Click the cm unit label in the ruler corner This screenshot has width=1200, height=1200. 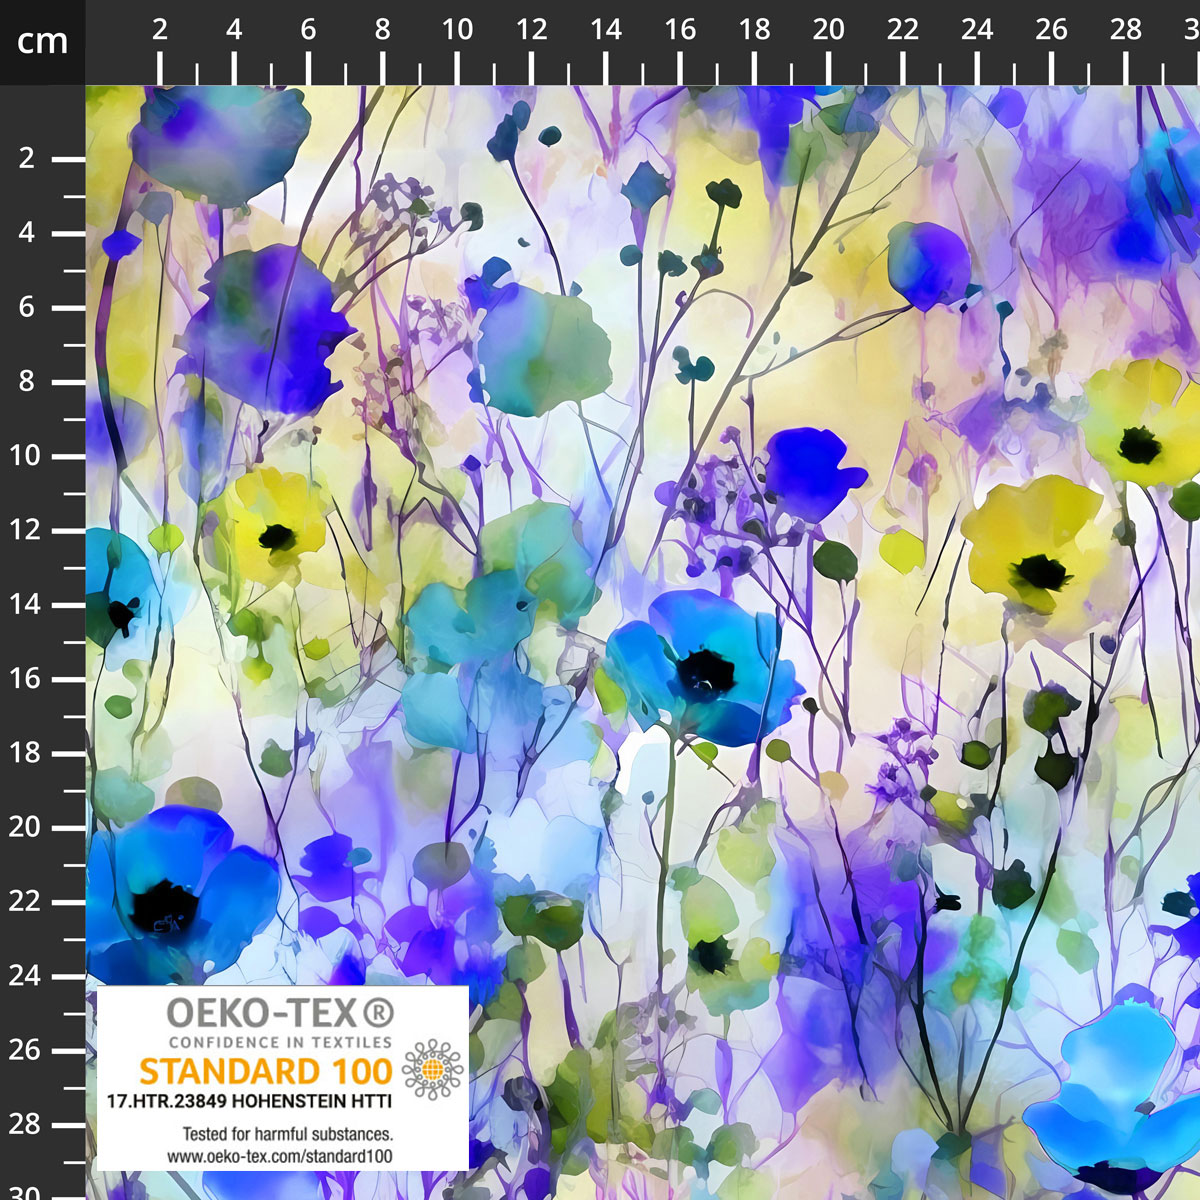coord(42,42)
